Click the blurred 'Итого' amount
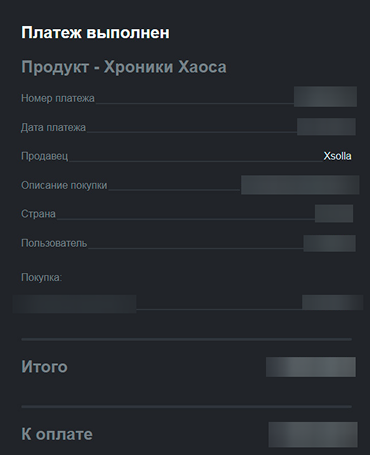The height and width of the screenshot is (455, 370). 311,367
